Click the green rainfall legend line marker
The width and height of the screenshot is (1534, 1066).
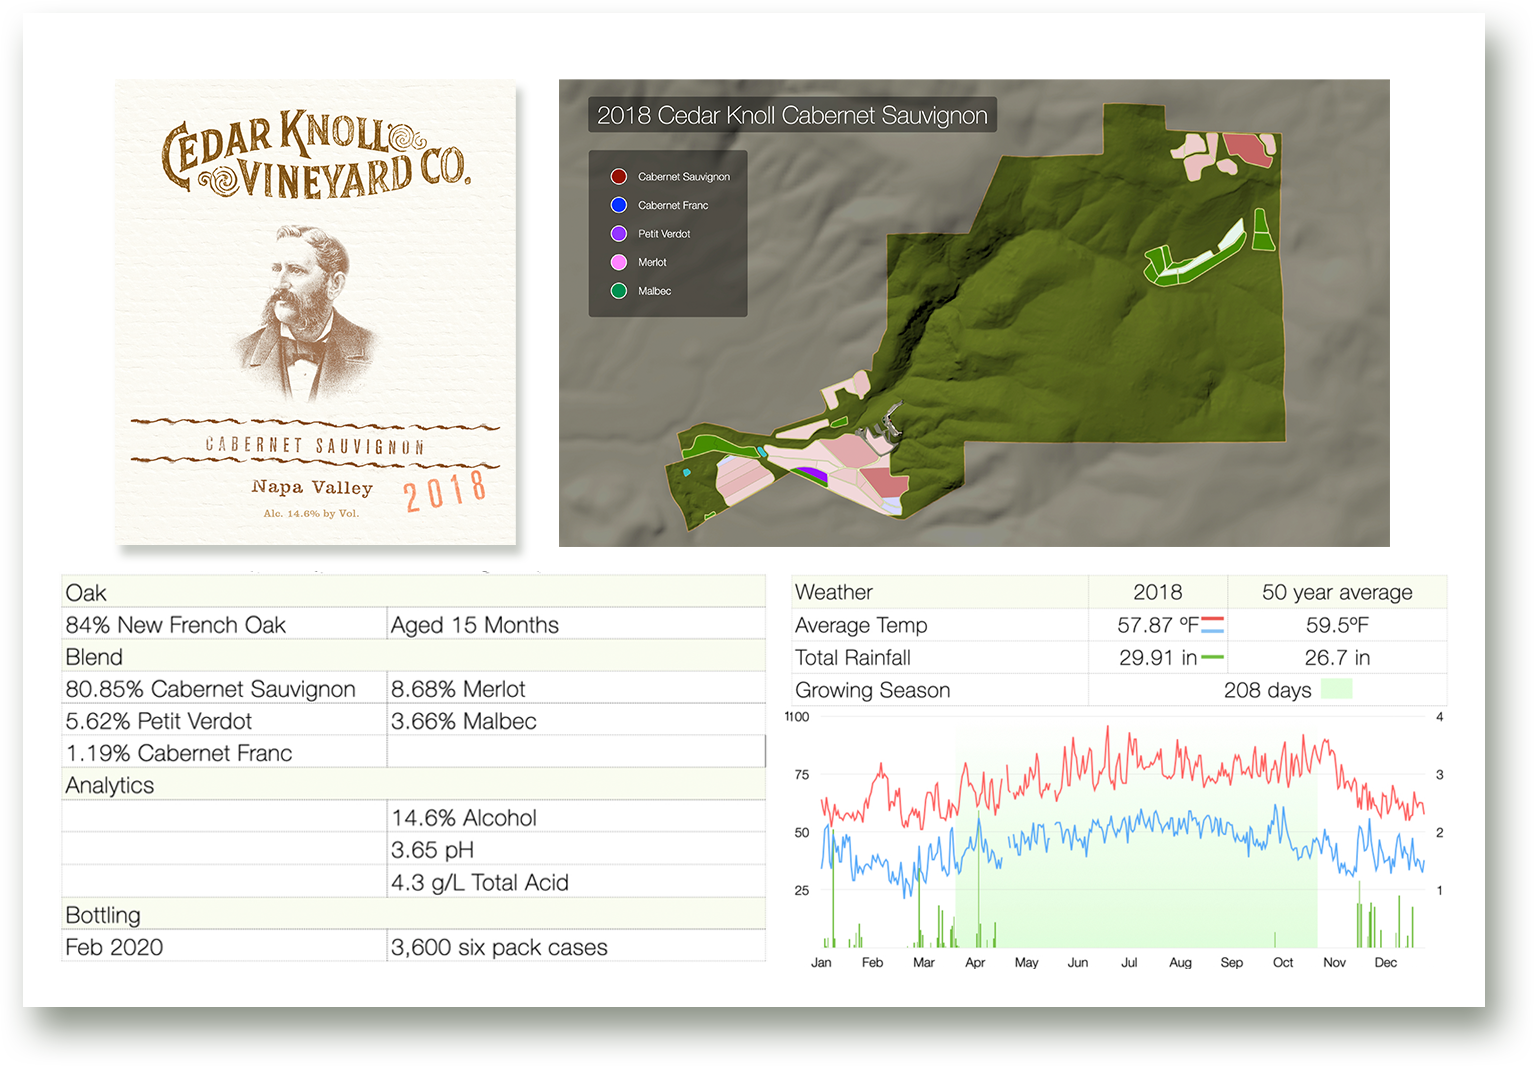pyautogui.click(x=1212, y=657)
